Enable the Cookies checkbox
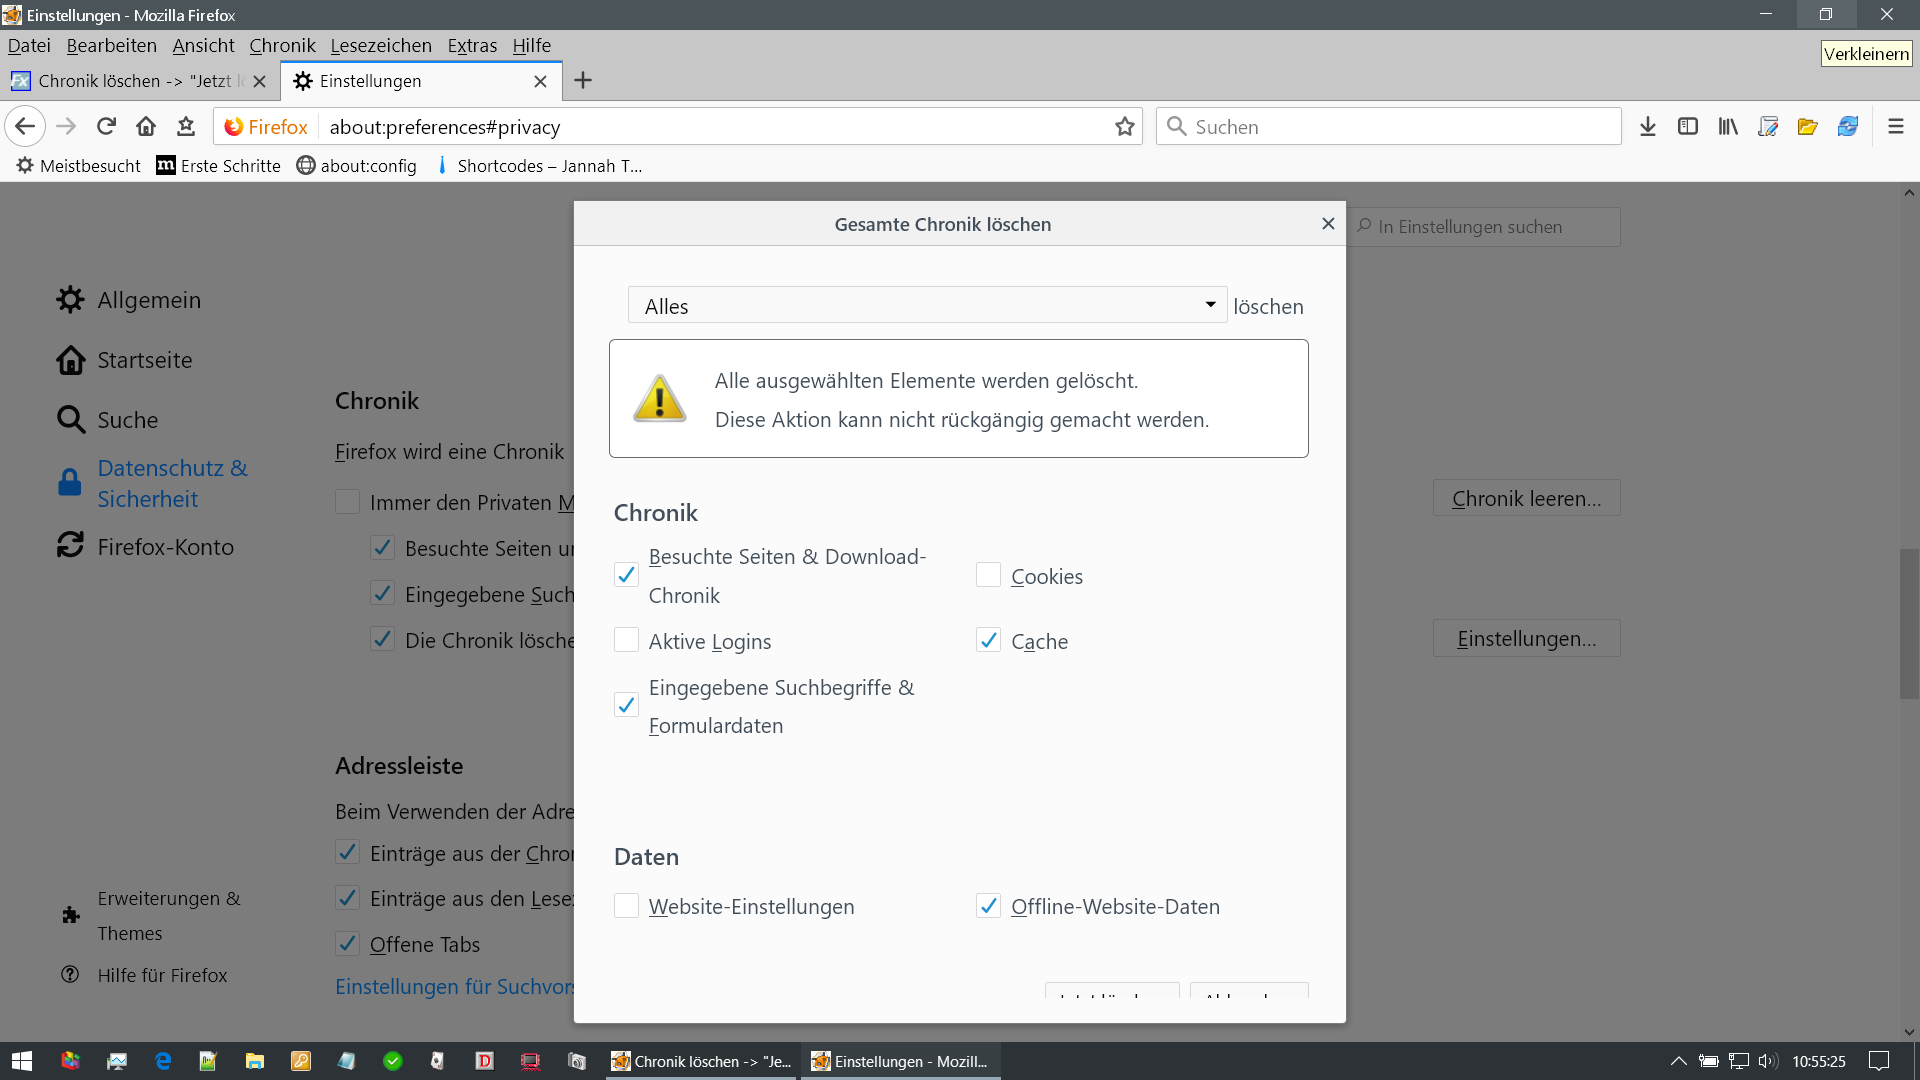 pos(988,575)
